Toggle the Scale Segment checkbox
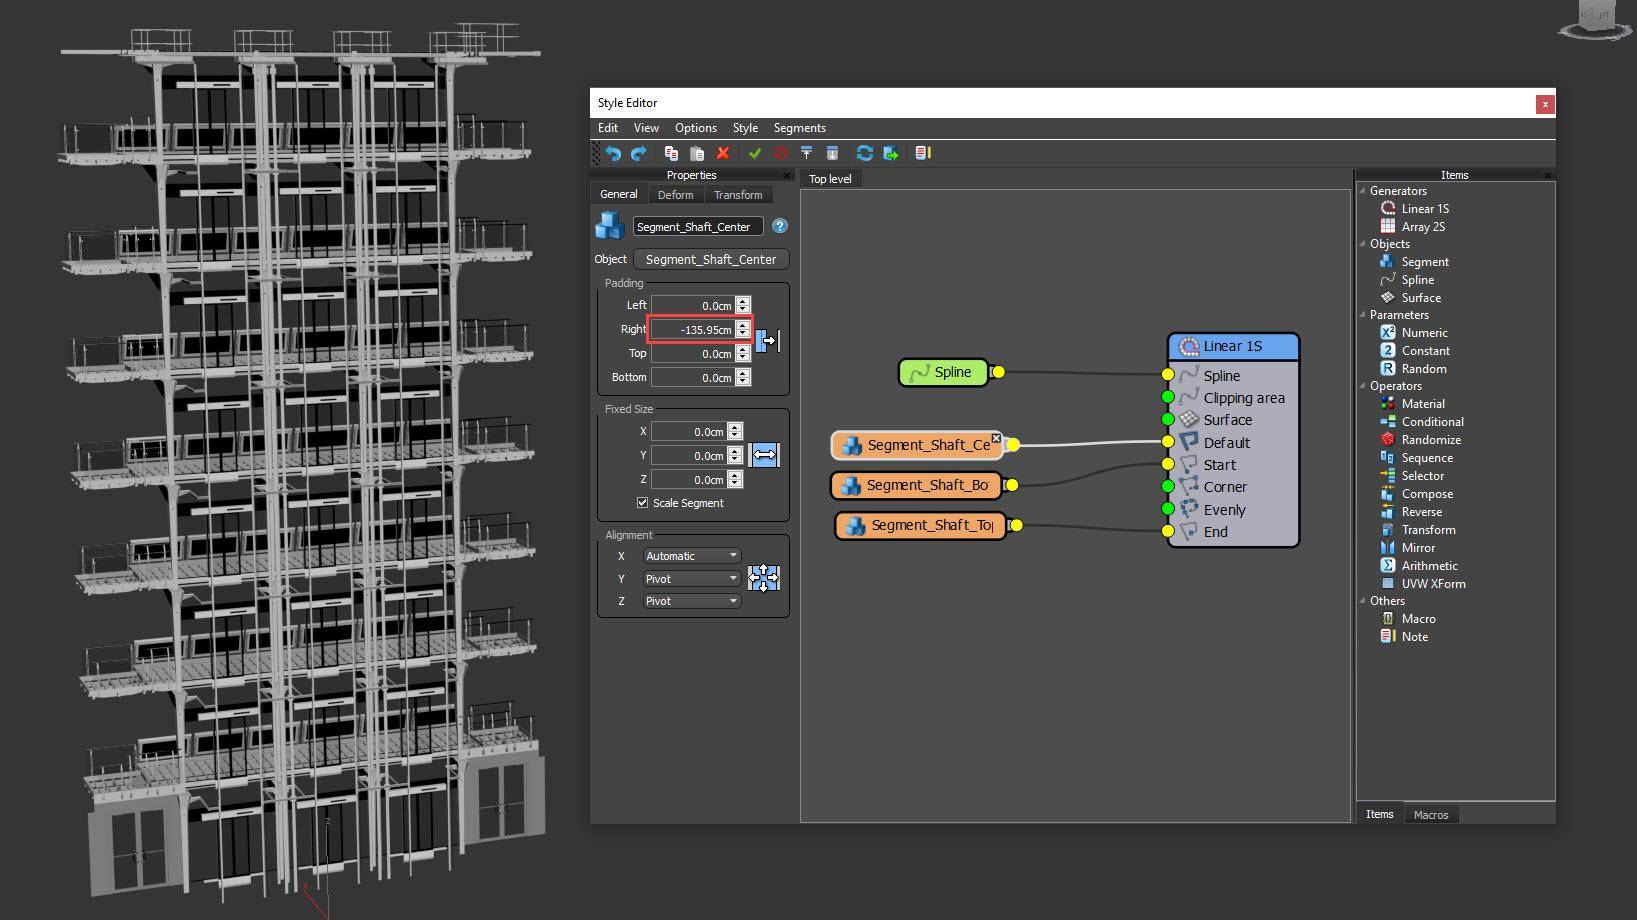This screenshot has height=920, width=1637. click(642, 503)
